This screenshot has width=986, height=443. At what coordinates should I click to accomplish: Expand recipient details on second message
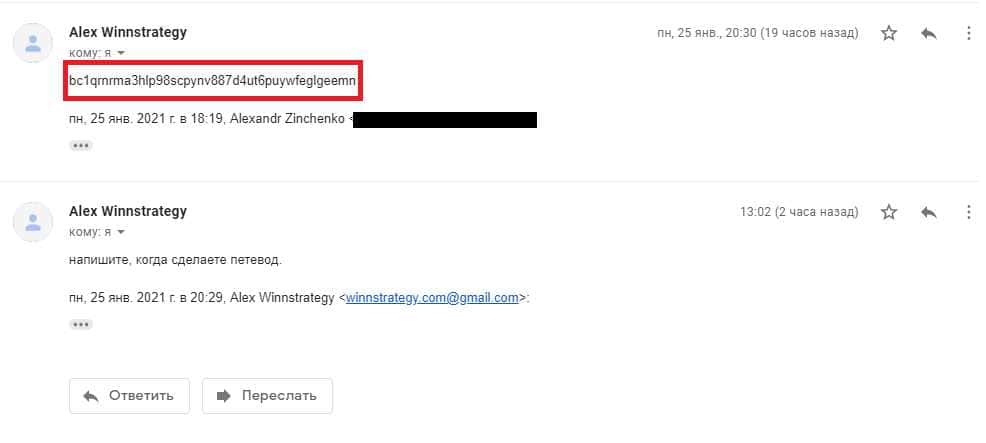tap(121, 232)
